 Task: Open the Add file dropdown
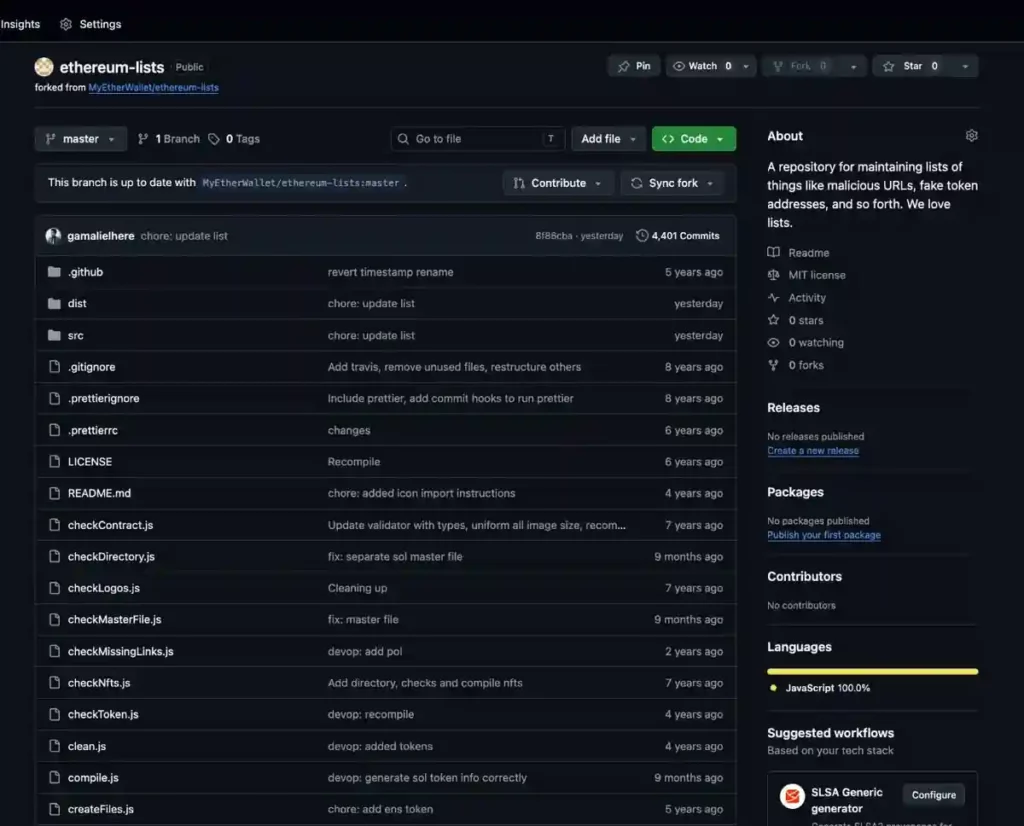point(608,138)
